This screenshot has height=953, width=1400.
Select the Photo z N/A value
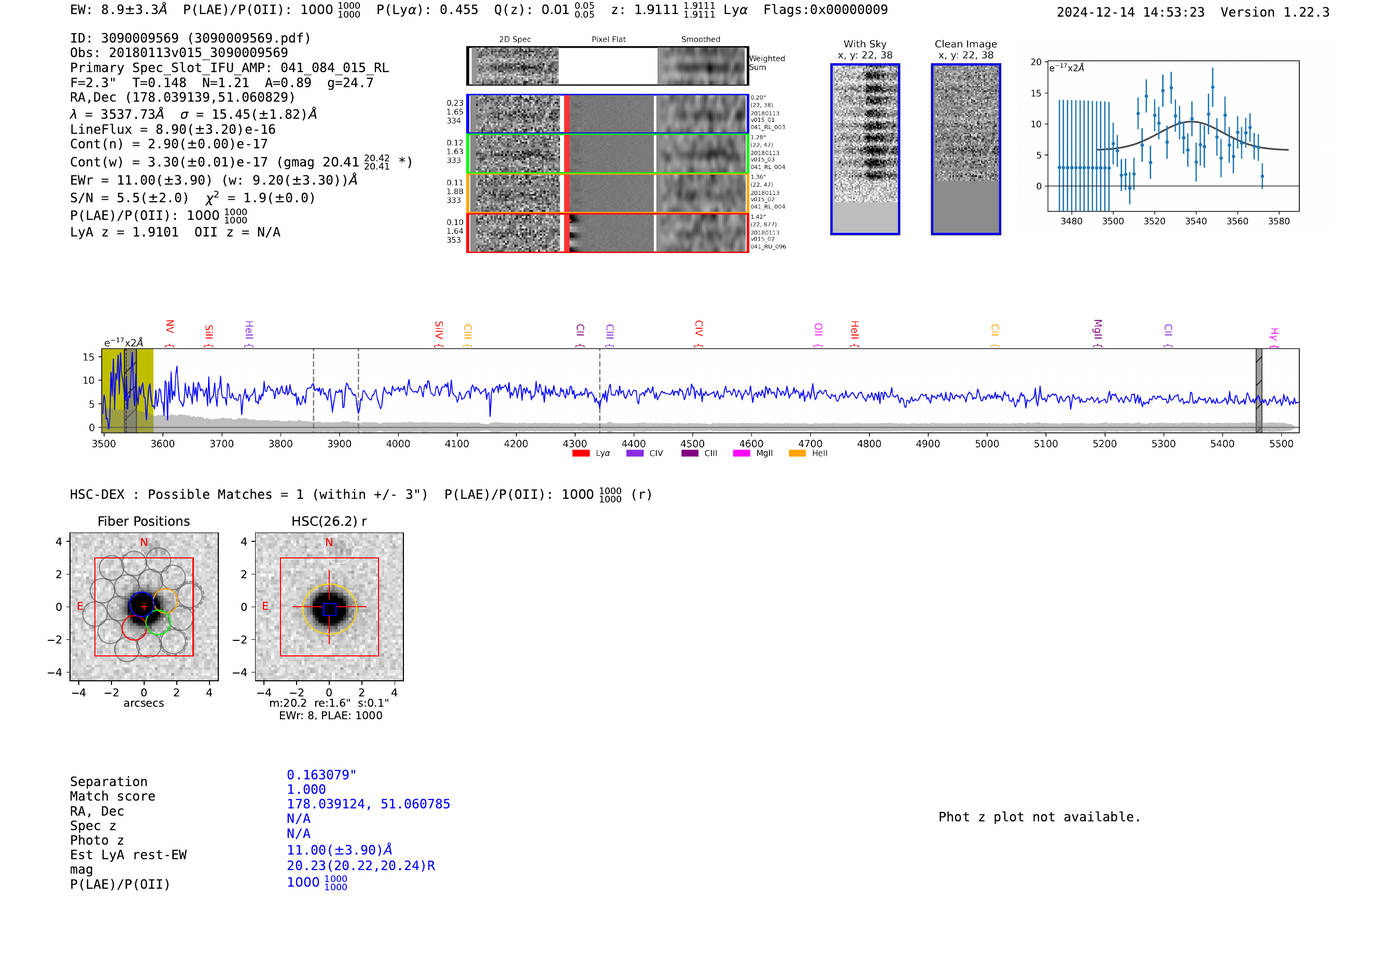tap(298, 833)
